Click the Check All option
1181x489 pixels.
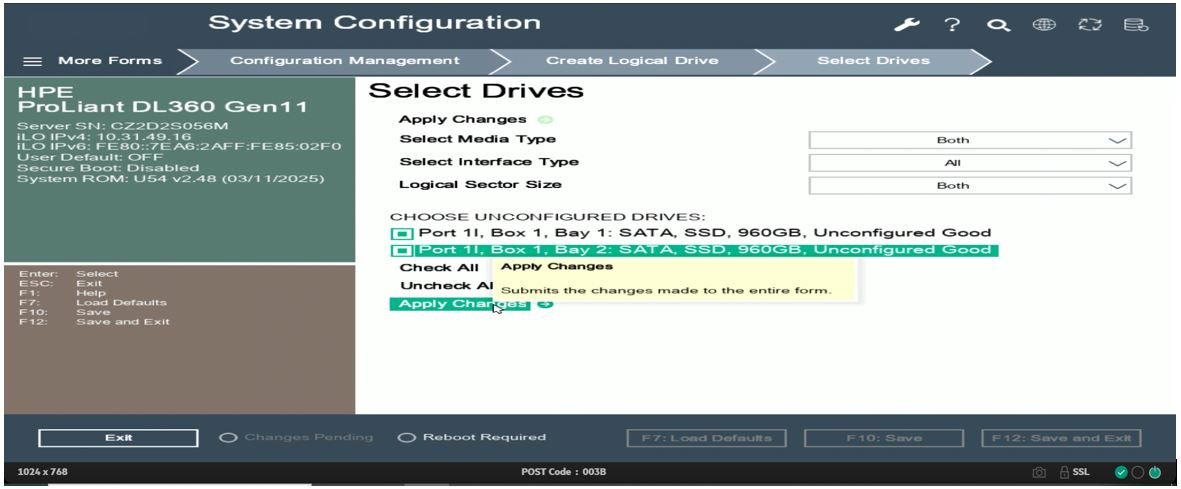pos(439,267)
